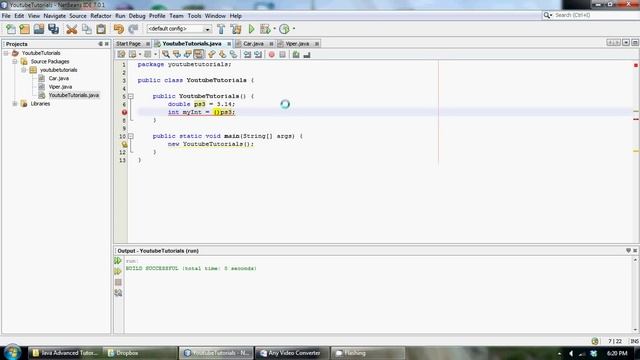Switch to the Car.java editor tab
Screen dimensions: 640x360
tap(253, 44)
